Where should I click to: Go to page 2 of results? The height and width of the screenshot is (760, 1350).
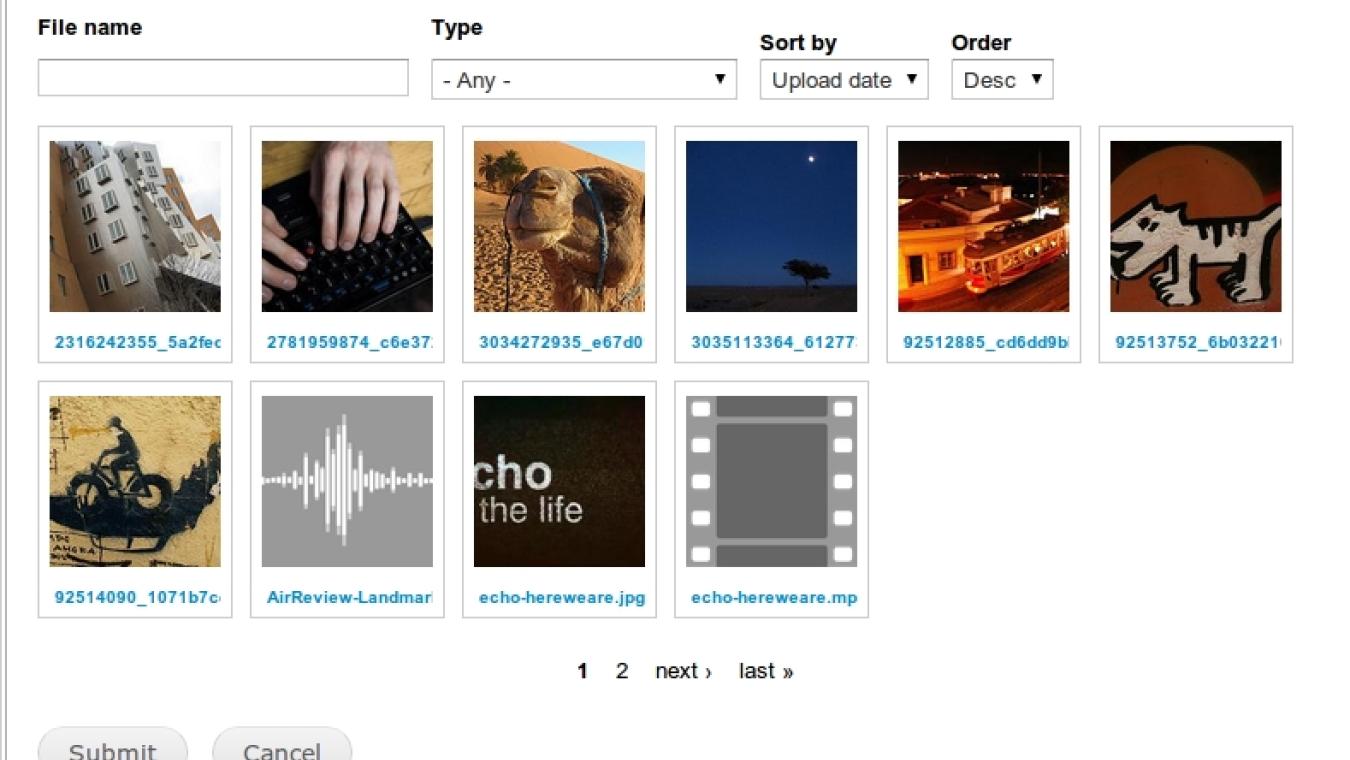[622, 671]
